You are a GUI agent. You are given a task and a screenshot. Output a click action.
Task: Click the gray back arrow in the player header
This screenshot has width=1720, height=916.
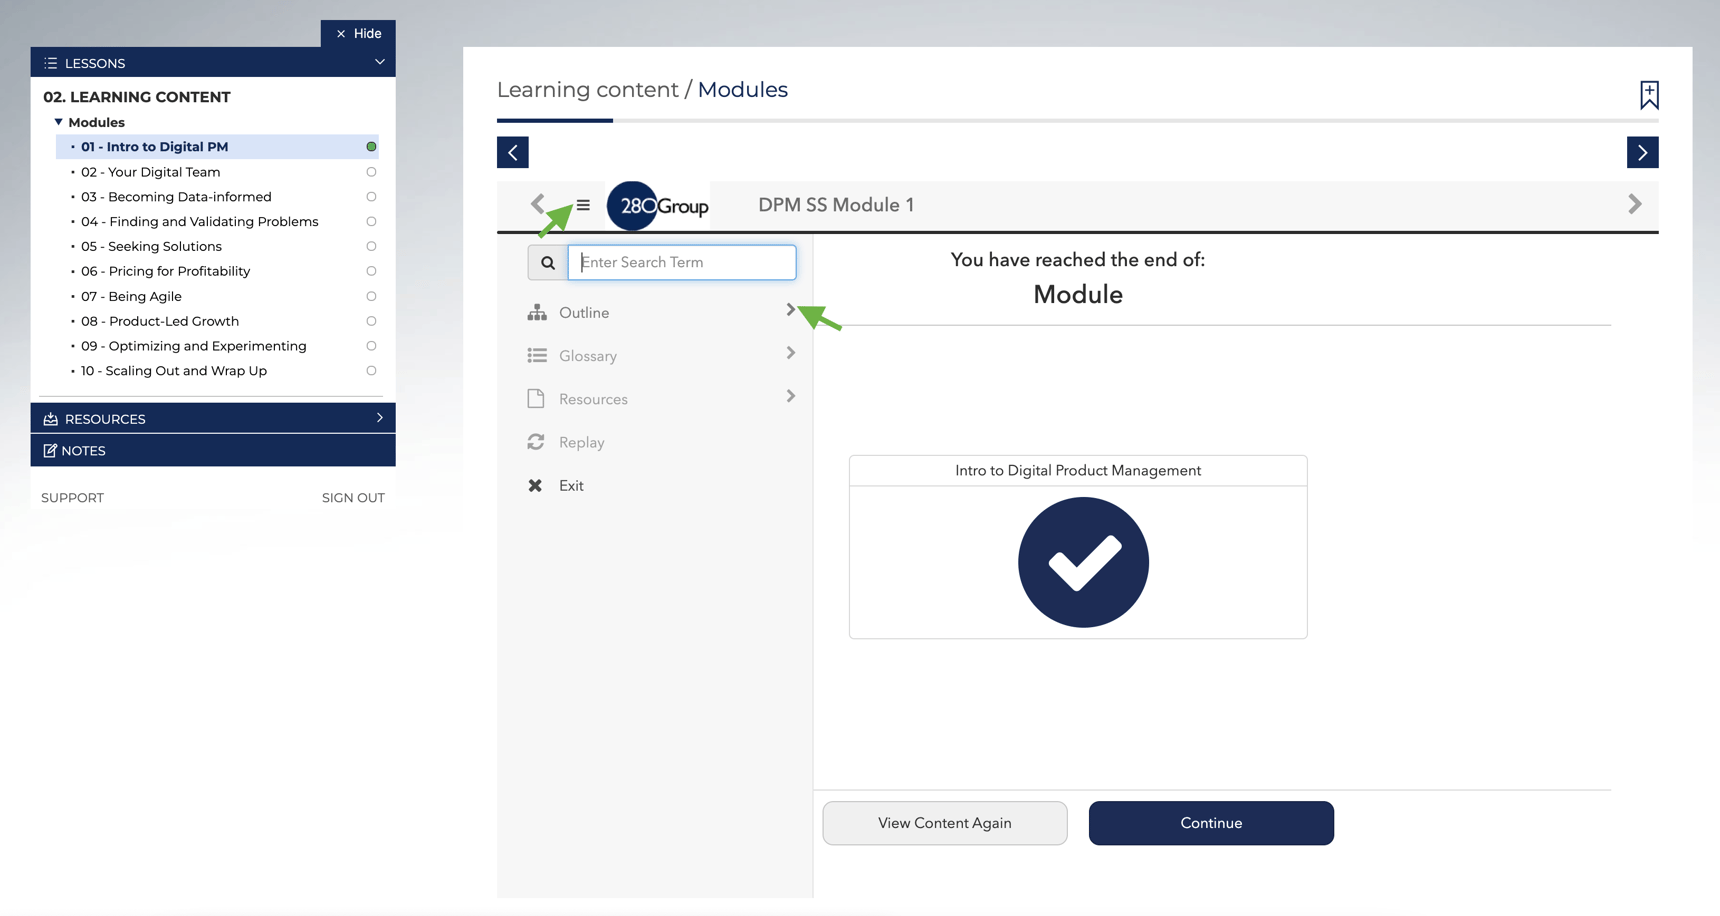(537, 204)
